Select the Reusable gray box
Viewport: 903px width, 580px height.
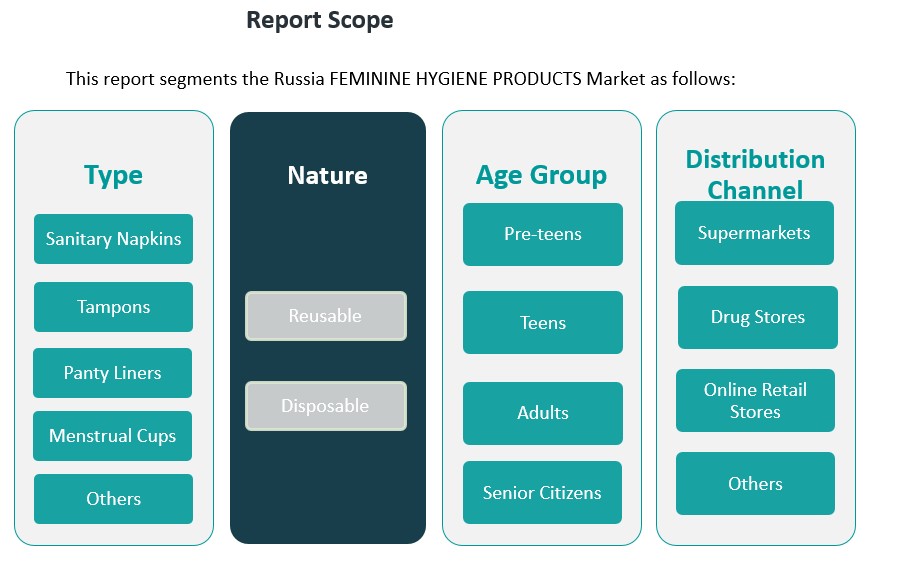click(325, 316)
